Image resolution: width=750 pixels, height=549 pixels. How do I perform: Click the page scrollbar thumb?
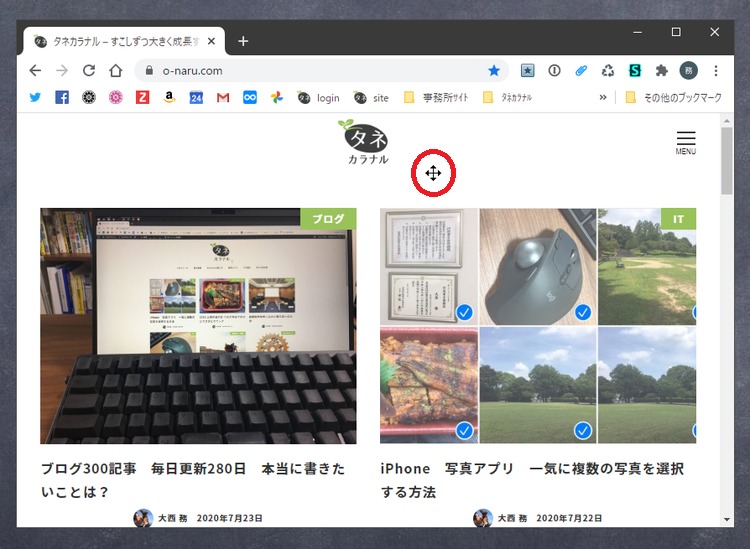click(x=727, y=160)
